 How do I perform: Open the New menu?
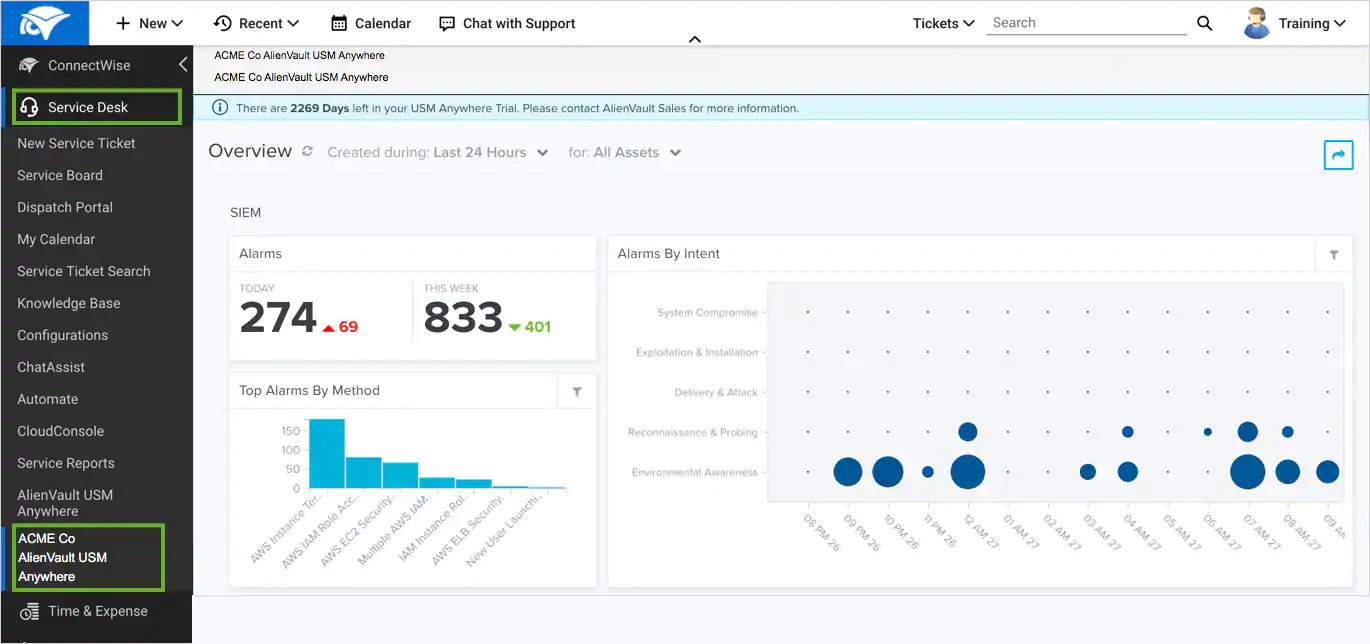pos(150,23)
